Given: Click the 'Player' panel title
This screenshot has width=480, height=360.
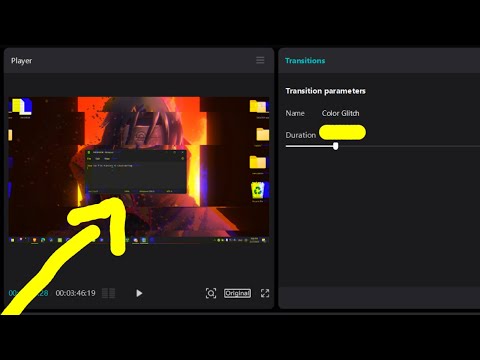Looking at the screenshot, I should pyautogui.click(x=22, y=61).
